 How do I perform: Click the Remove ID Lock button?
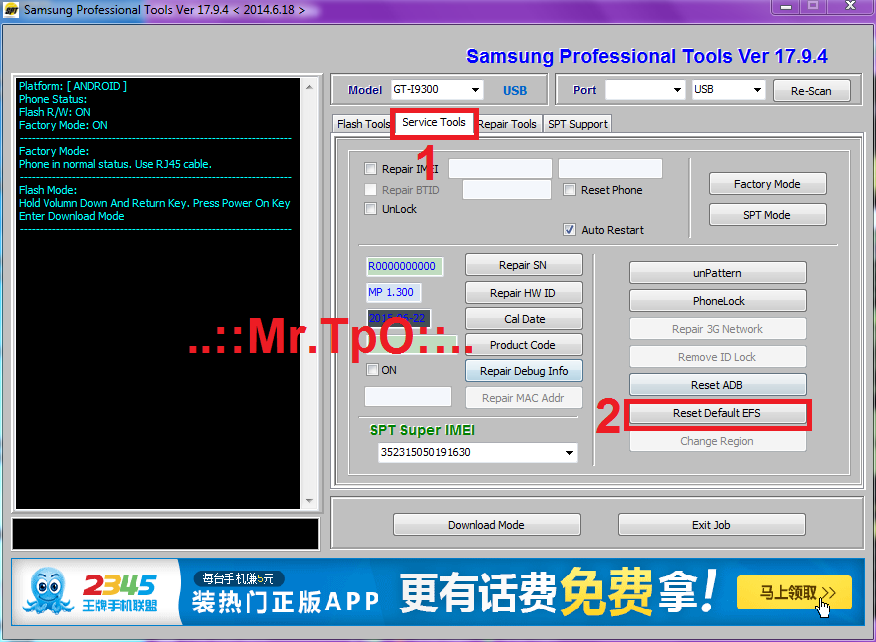click(717, 356)
